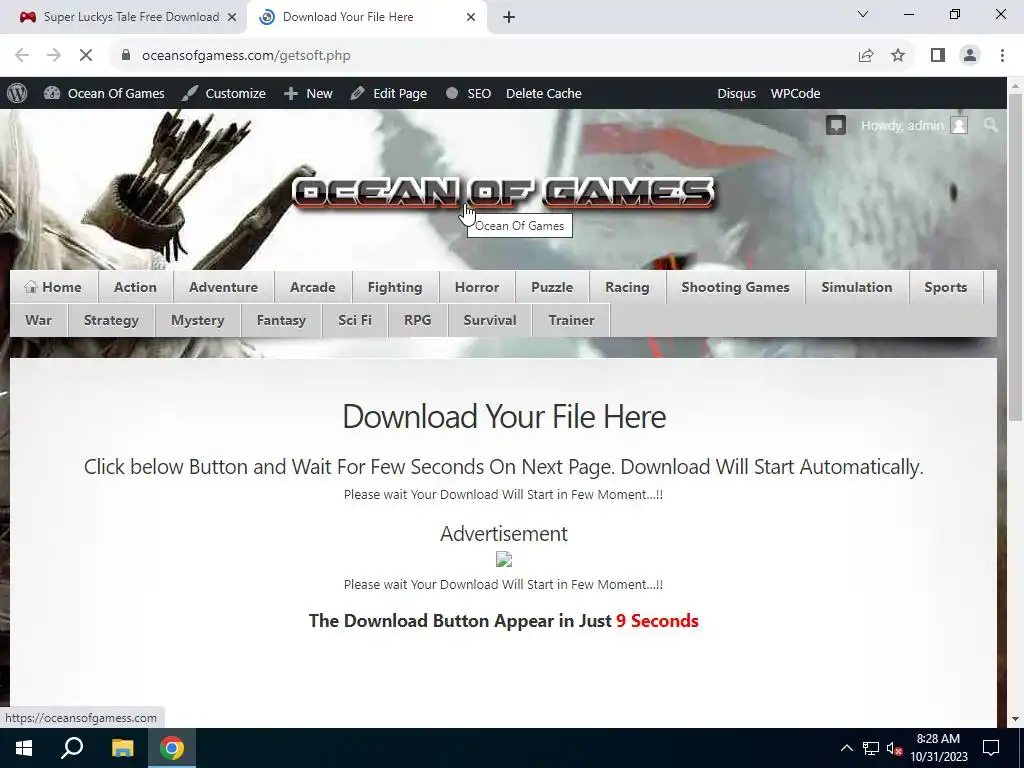
Task: Open the Arcade games category
Action: [313, 287]
